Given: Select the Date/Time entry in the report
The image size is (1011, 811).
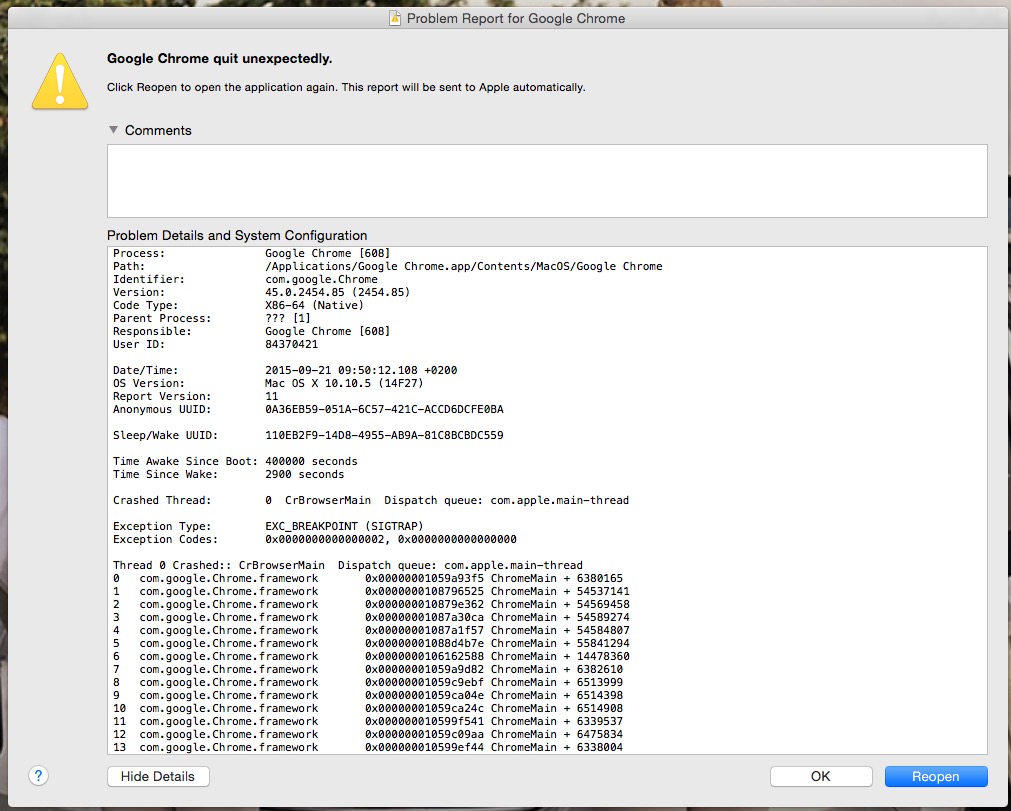Looking at the screenshot, I should [x=285, y=370].
